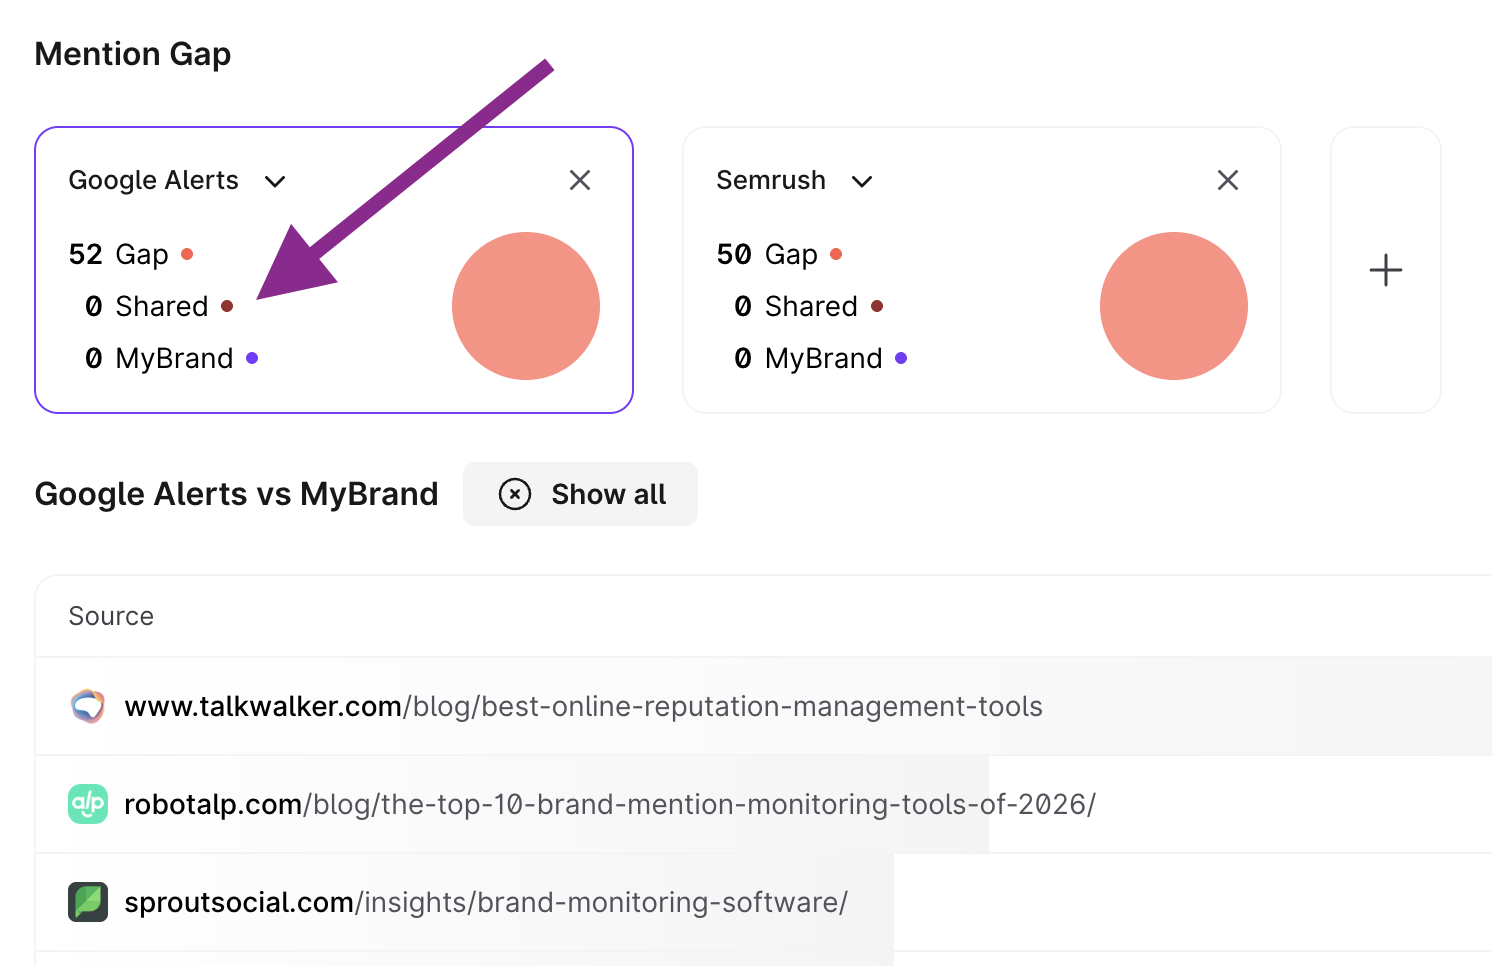Select the 52 Gap stat in Google Alerts
The height and width of the screenshot is (966, 1492).
131,254
